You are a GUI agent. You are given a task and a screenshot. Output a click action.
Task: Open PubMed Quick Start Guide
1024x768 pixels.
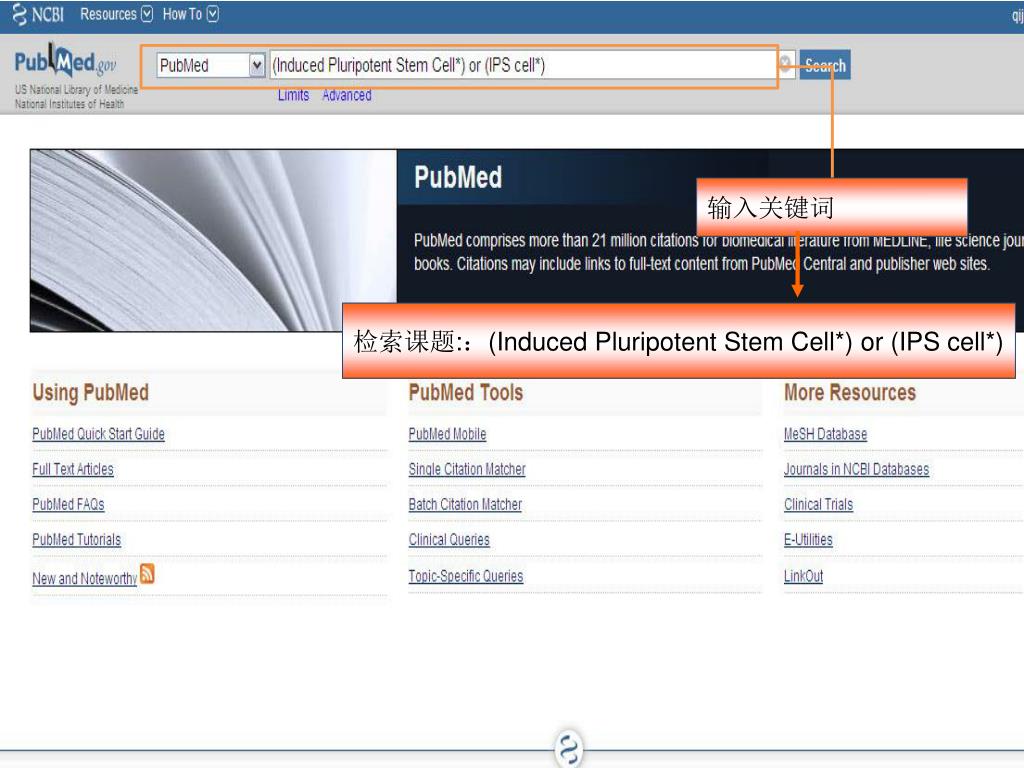pyautogui.click(x=99, y=434)
